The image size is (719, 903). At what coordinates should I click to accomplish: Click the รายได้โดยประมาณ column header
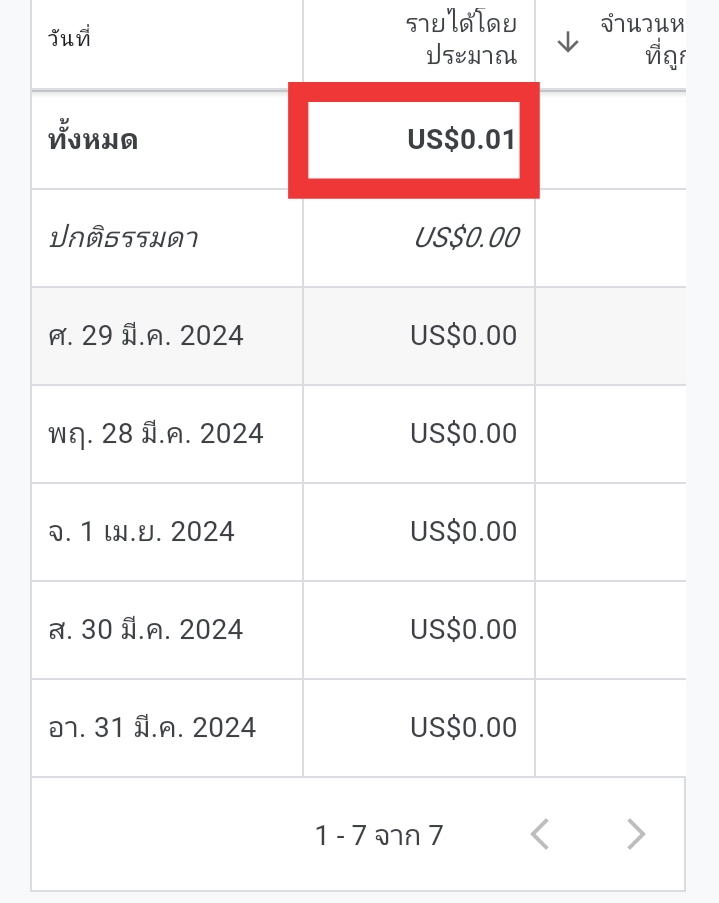point(461,40)
